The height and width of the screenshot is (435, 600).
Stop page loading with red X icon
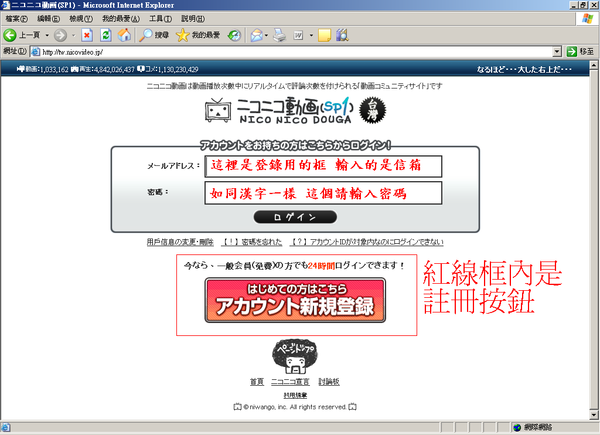(x=87, y=35)
